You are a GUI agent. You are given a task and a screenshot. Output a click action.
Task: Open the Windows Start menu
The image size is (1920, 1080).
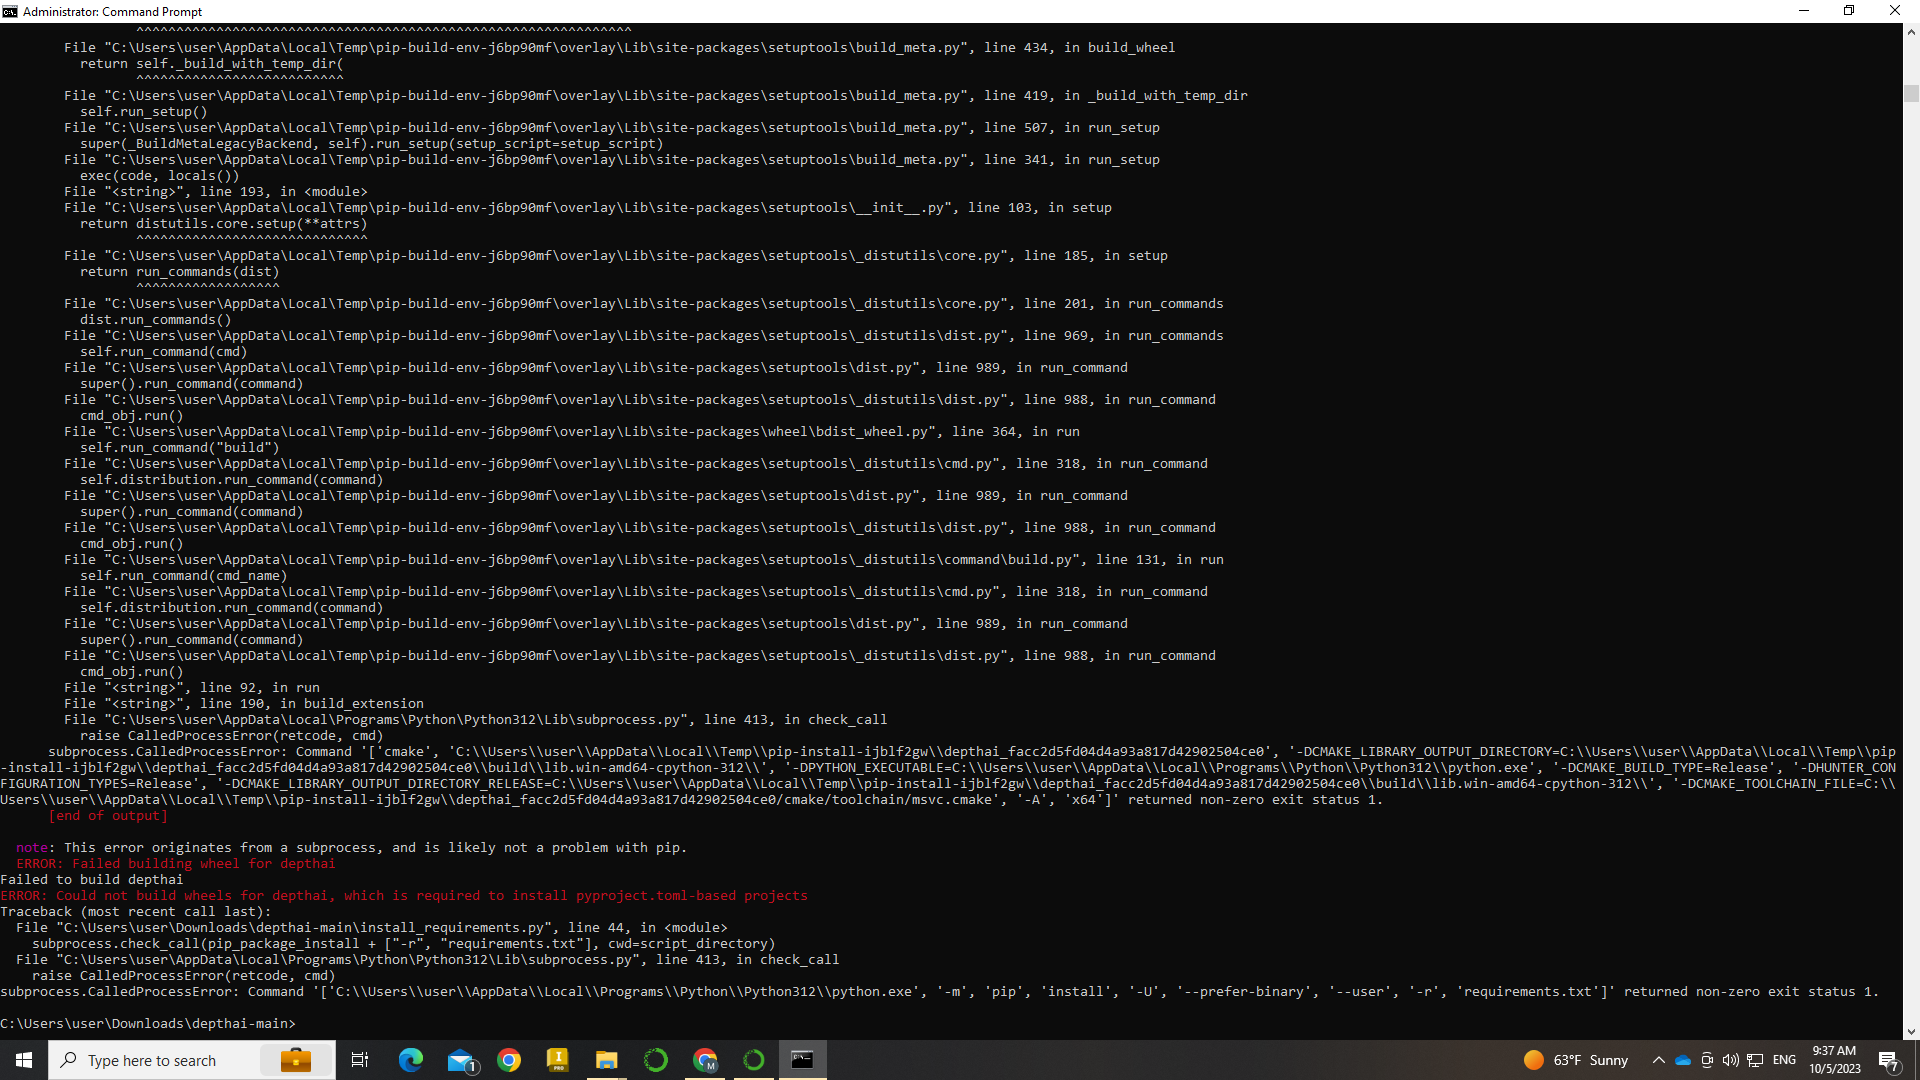[x=24, y=1060]
